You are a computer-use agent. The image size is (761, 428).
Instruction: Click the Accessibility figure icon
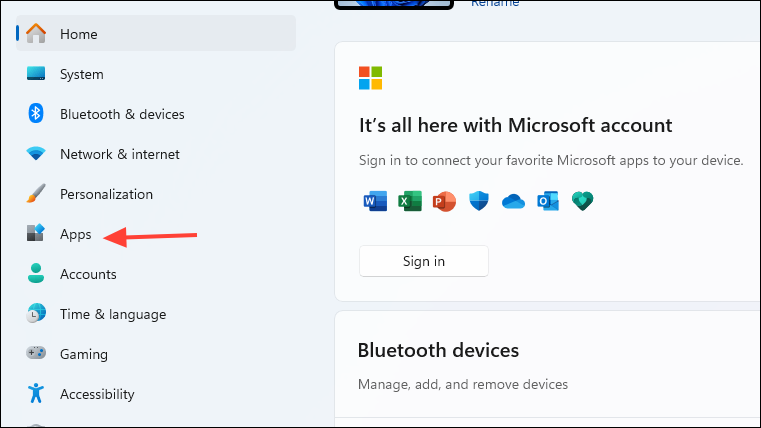pyautogui.click(x=36, y=393)
